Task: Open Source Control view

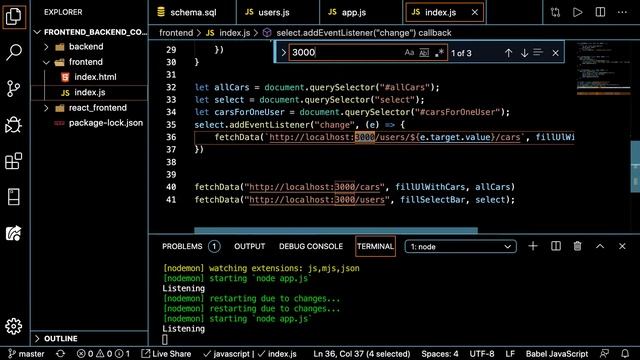Action: coord(14,88)
